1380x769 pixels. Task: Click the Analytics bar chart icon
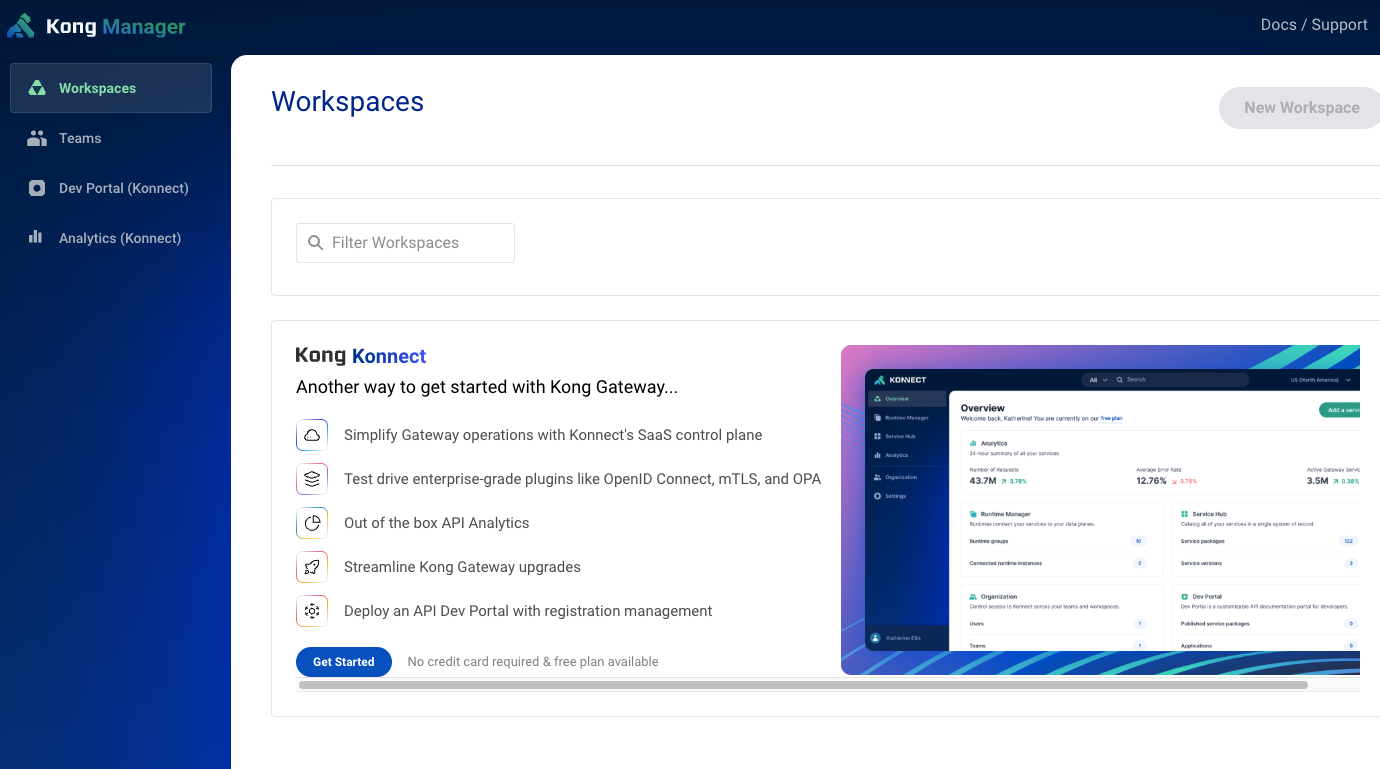36,237
